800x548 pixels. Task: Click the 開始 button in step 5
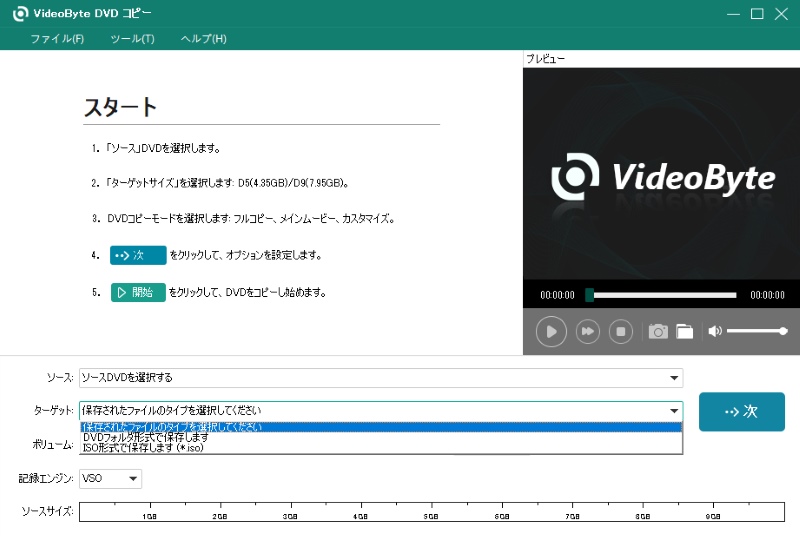click(138, 292)
